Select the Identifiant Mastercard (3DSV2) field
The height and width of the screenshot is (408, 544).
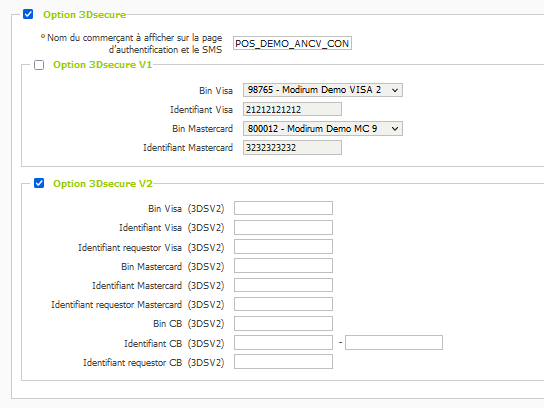click(x=283, y=285)
